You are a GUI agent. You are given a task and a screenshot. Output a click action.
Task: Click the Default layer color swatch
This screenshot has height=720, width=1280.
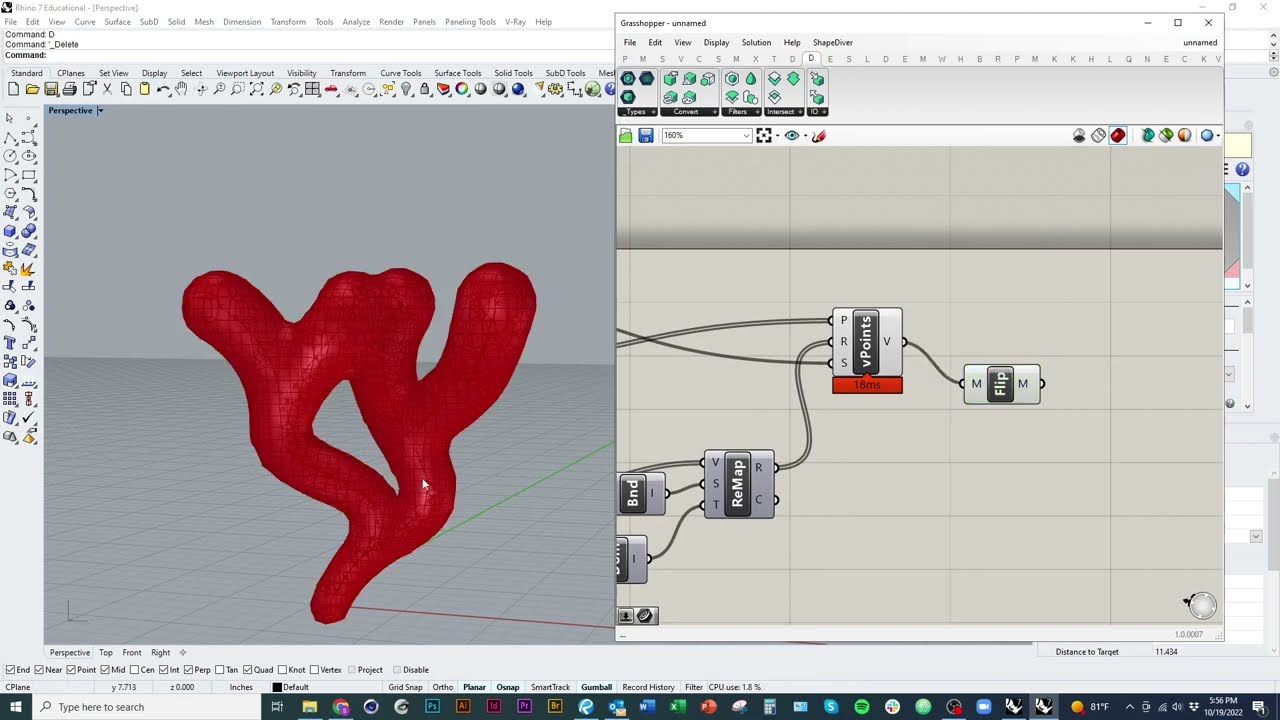tap(278, 687)
